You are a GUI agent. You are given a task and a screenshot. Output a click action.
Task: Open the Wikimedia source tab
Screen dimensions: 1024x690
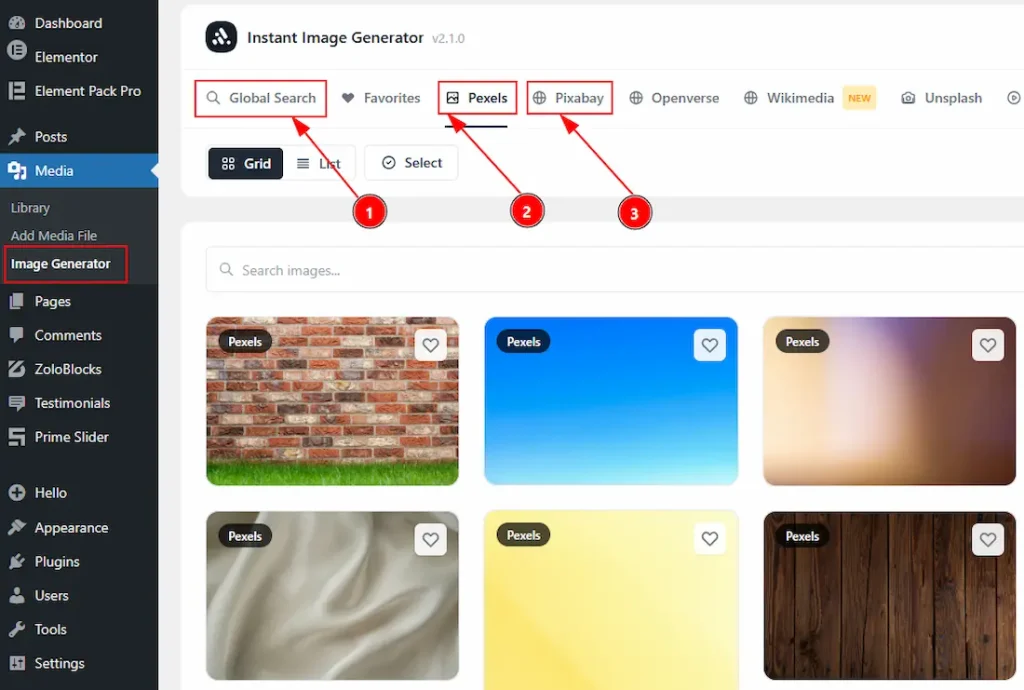click(x=790, y=98)
